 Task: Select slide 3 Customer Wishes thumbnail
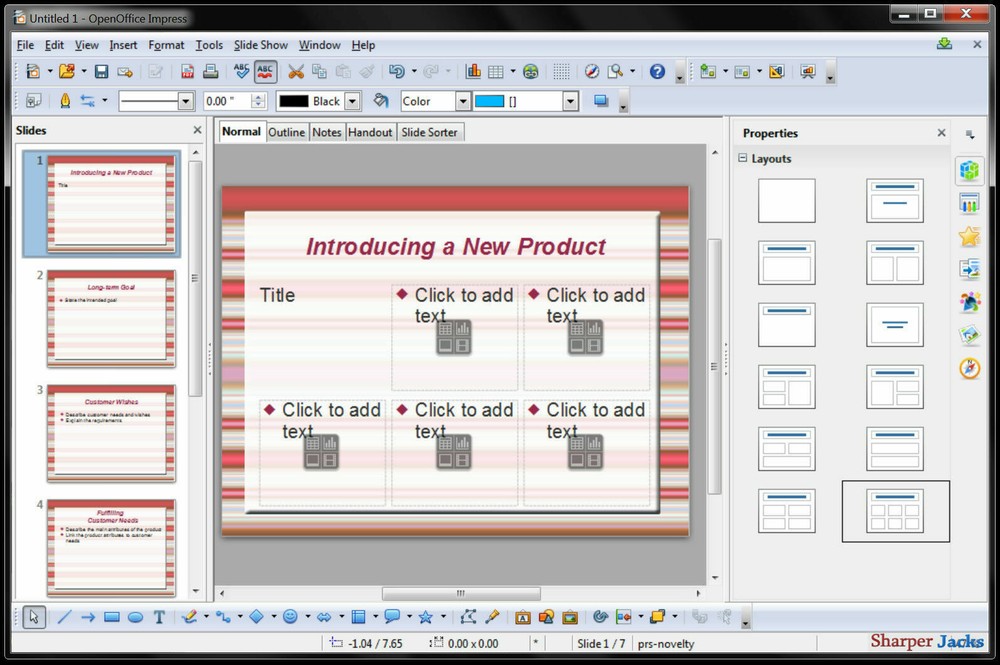click(110, 432)
